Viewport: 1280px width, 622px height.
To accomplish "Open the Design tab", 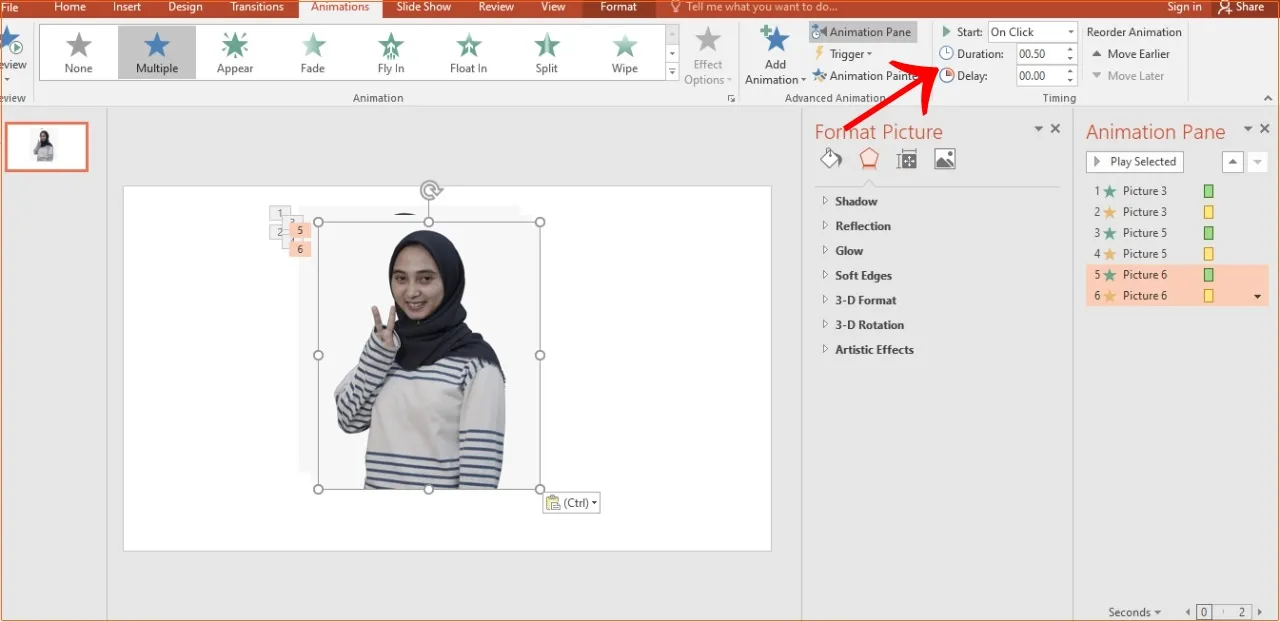I will tap(185, 7).
